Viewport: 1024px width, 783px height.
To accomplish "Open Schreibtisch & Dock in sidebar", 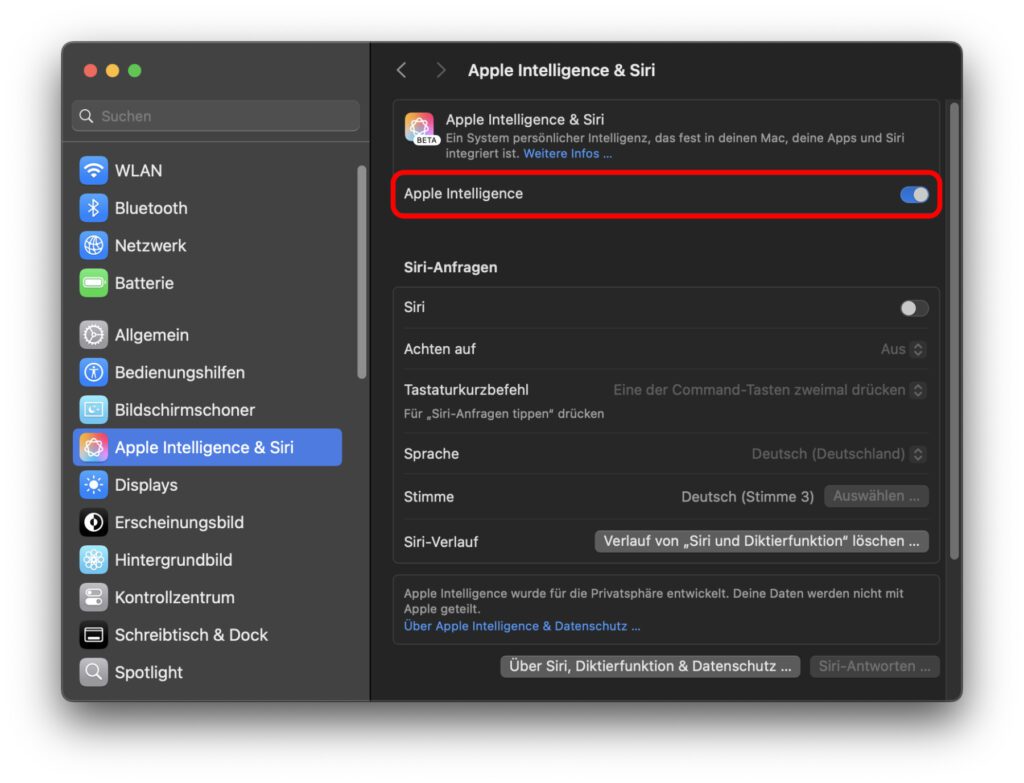I will point(191,635).
